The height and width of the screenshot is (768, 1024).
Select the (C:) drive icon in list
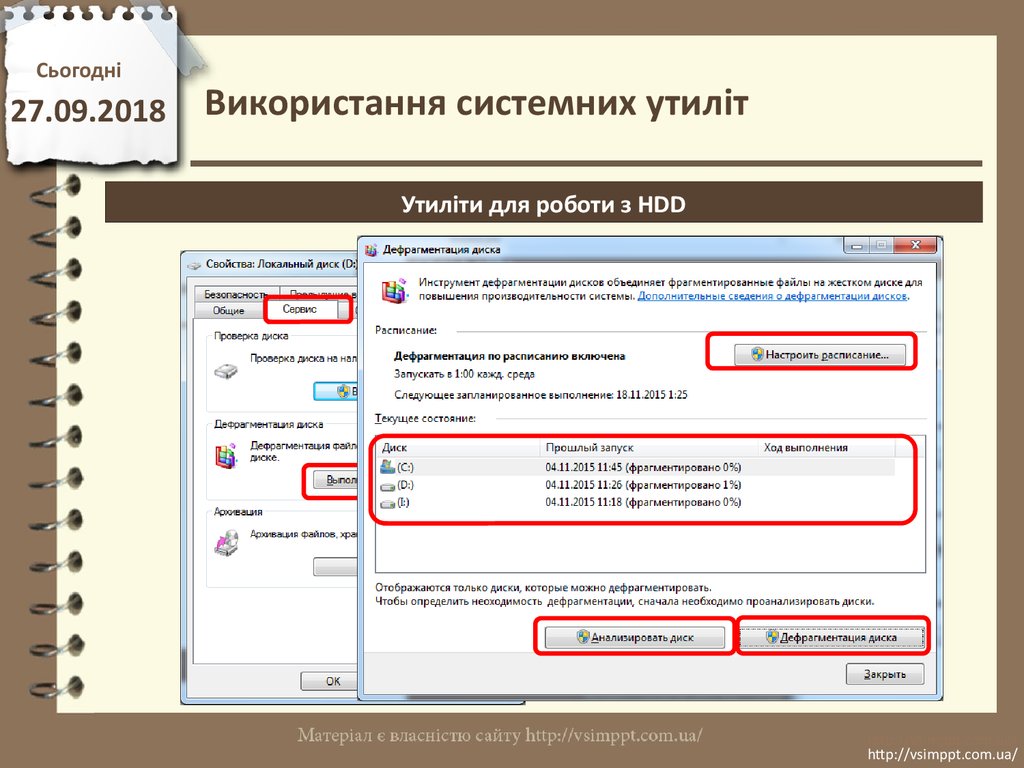[388, 467]
